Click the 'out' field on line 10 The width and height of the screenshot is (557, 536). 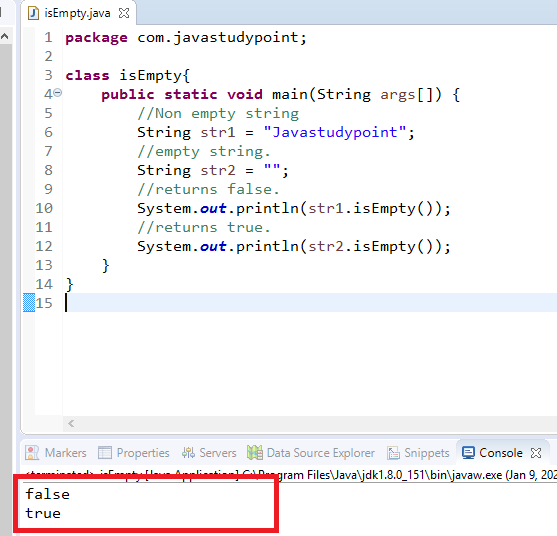click(x=213, y=209)
